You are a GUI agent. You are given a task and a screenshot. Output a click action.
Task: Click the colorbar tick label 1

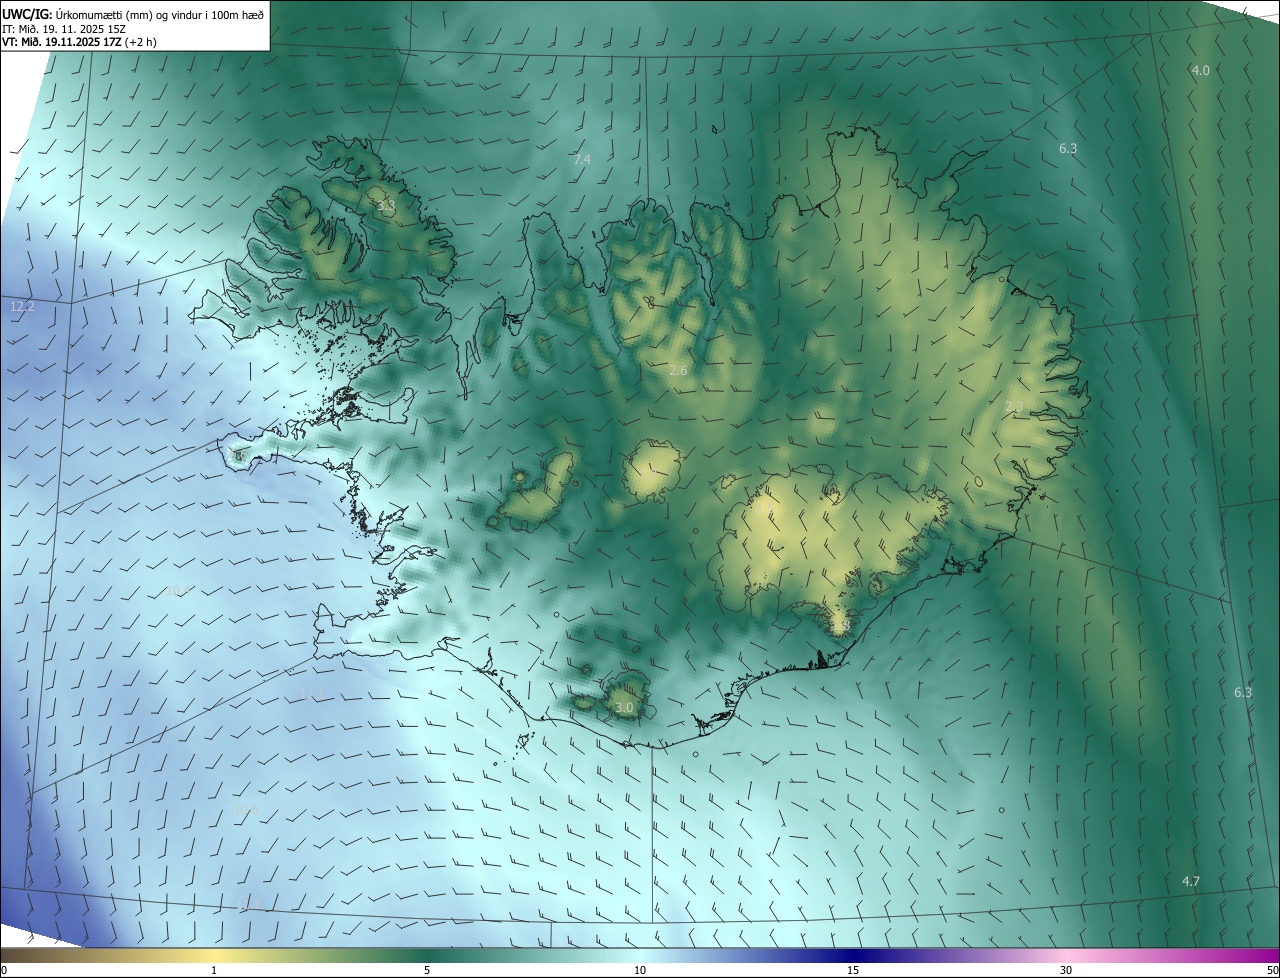[x=214, y=970]
